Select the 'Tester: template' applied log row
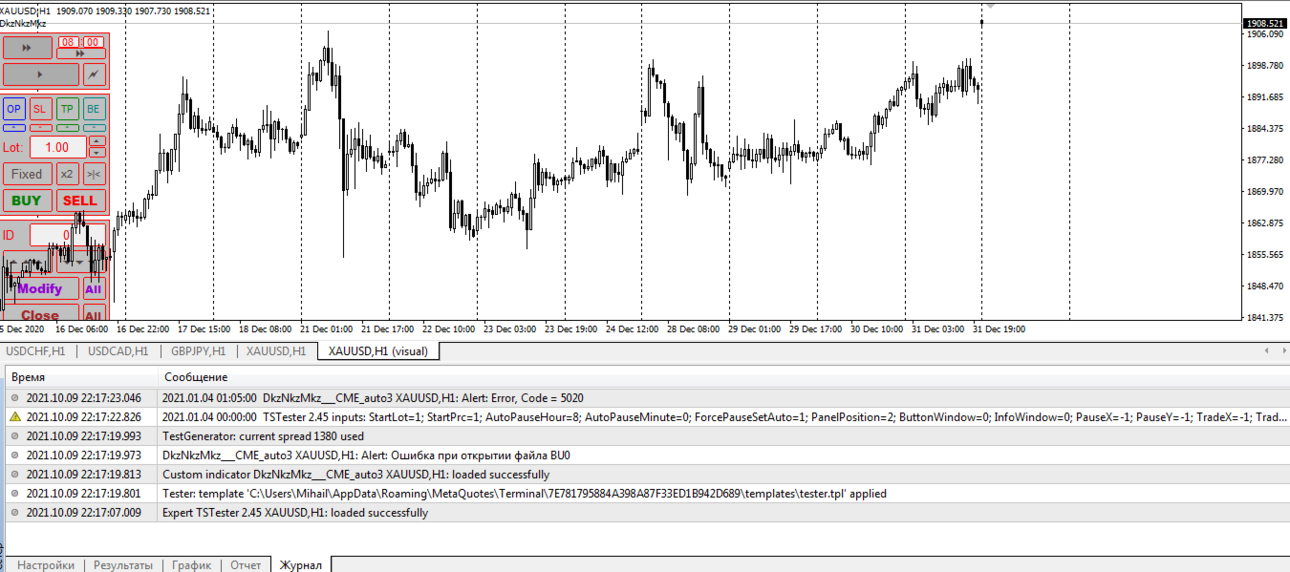This screenshot has width=1290, height=572. [646, 493]
